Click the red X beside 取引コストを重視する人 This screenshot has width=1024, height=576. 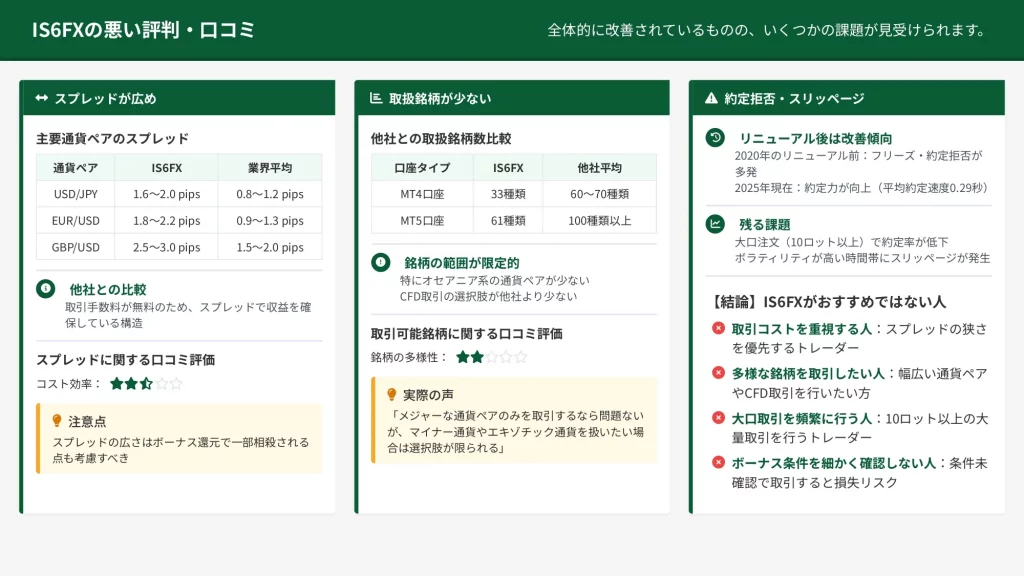click(718, 328)
